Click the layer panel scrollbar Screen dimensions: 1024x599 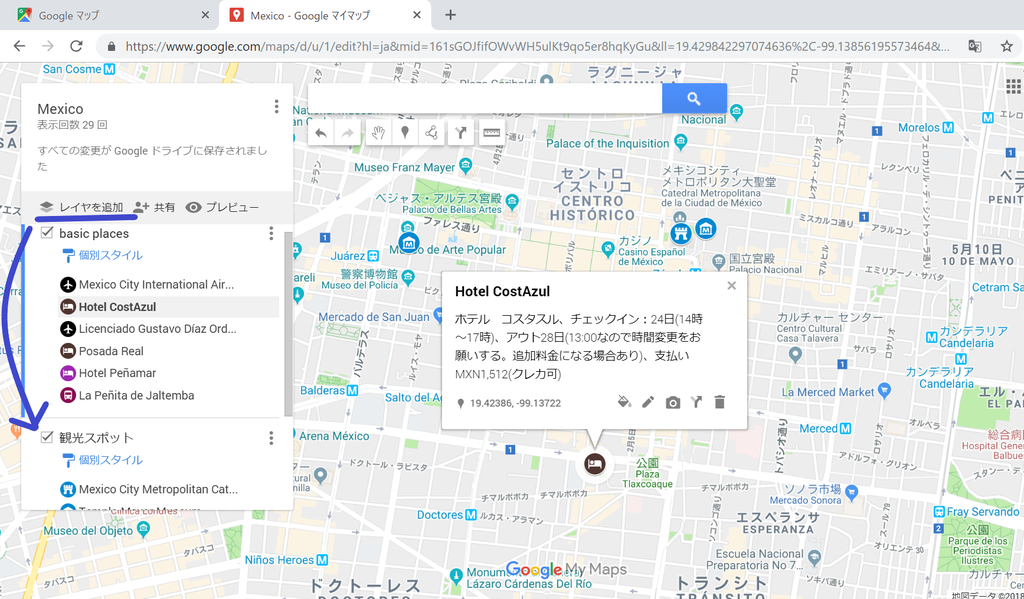click(x=289, y=324)
